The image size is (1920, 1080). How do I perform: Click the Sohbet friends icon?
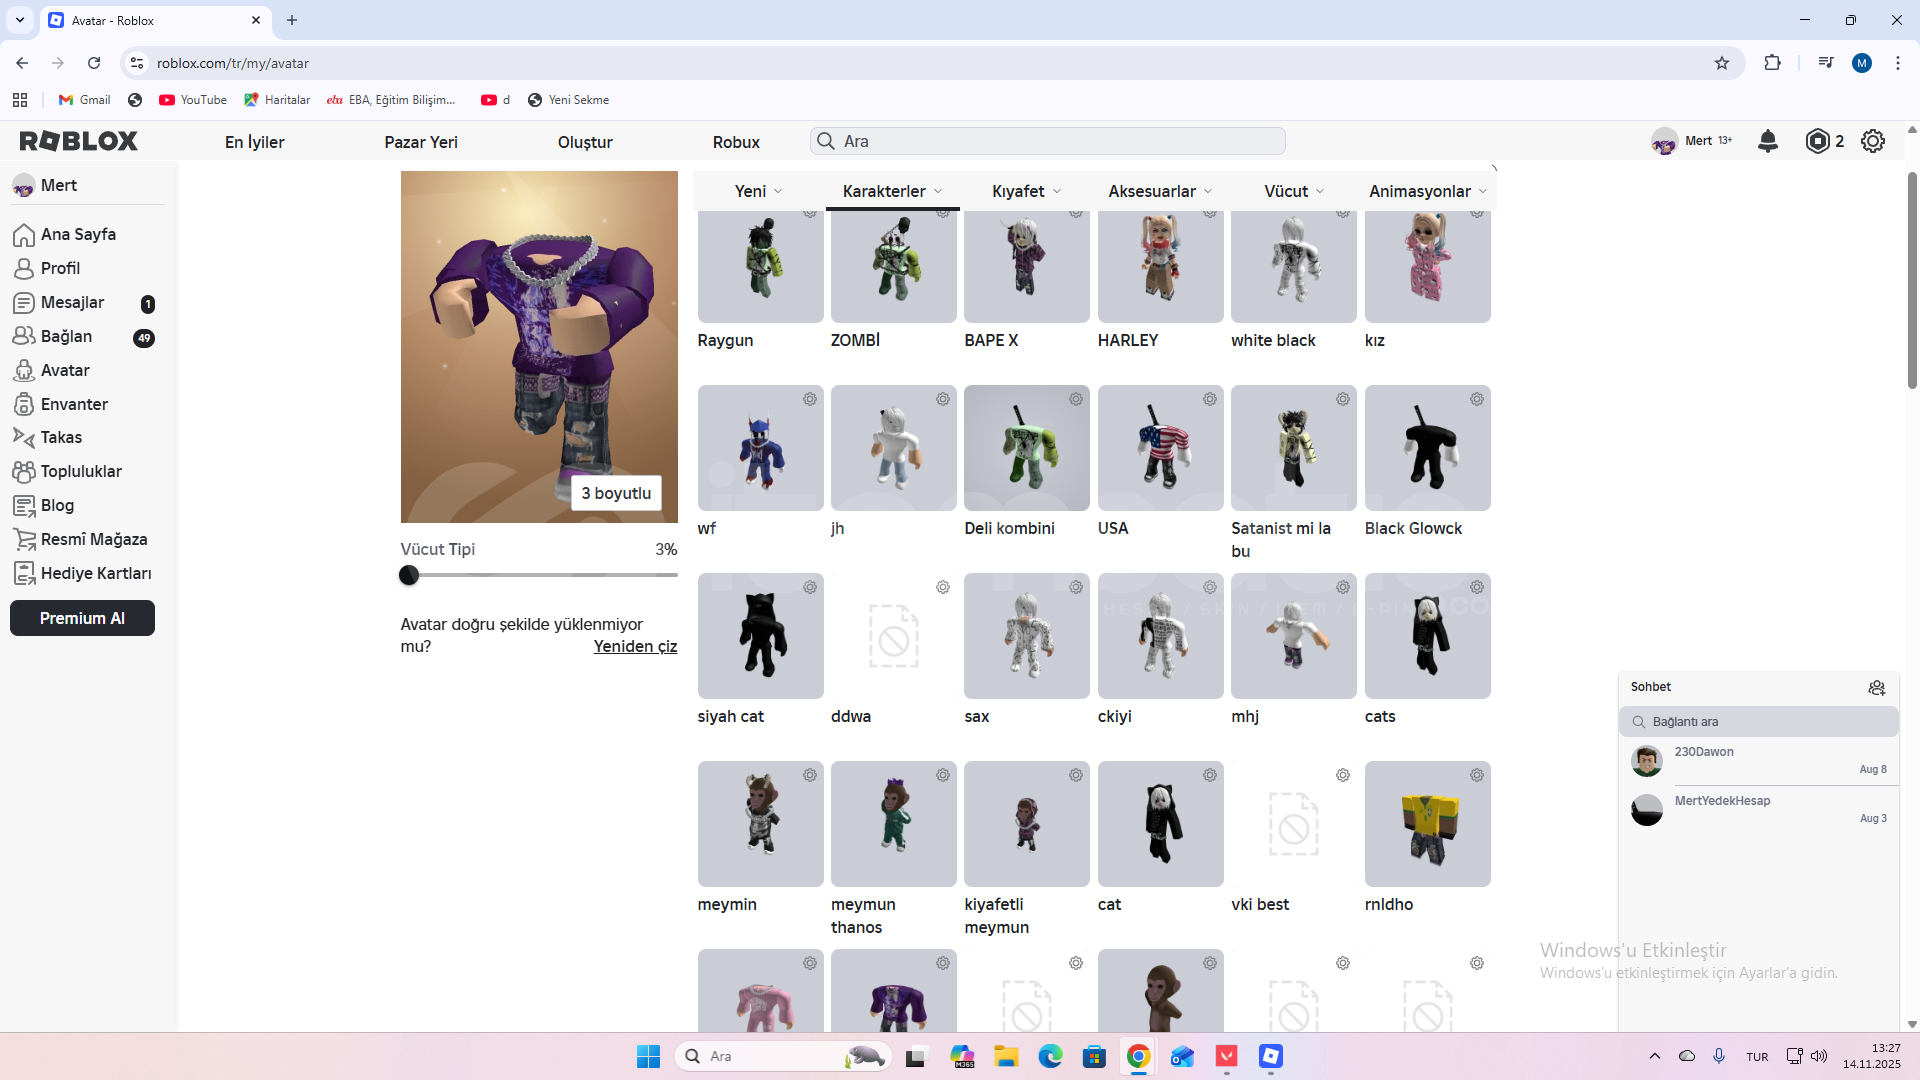coord(1876,687)
